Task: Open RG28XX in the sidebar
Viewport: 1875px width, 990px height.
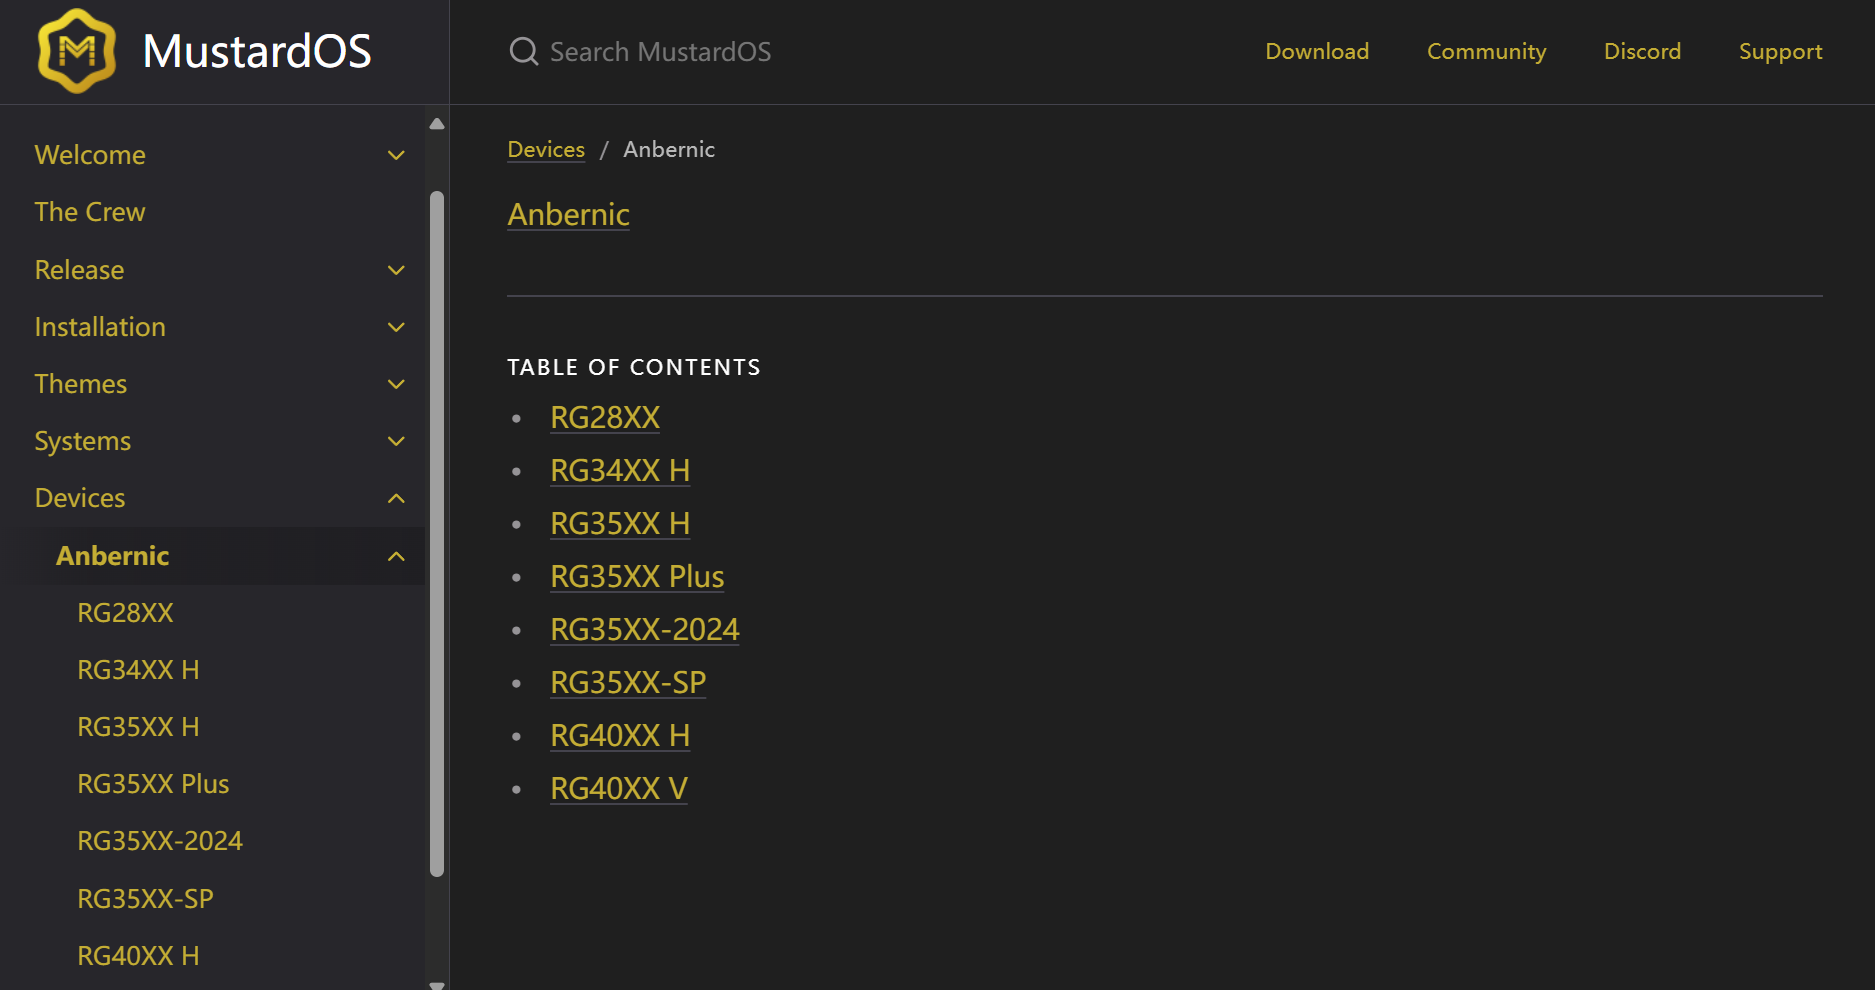Action: (125, 613)
